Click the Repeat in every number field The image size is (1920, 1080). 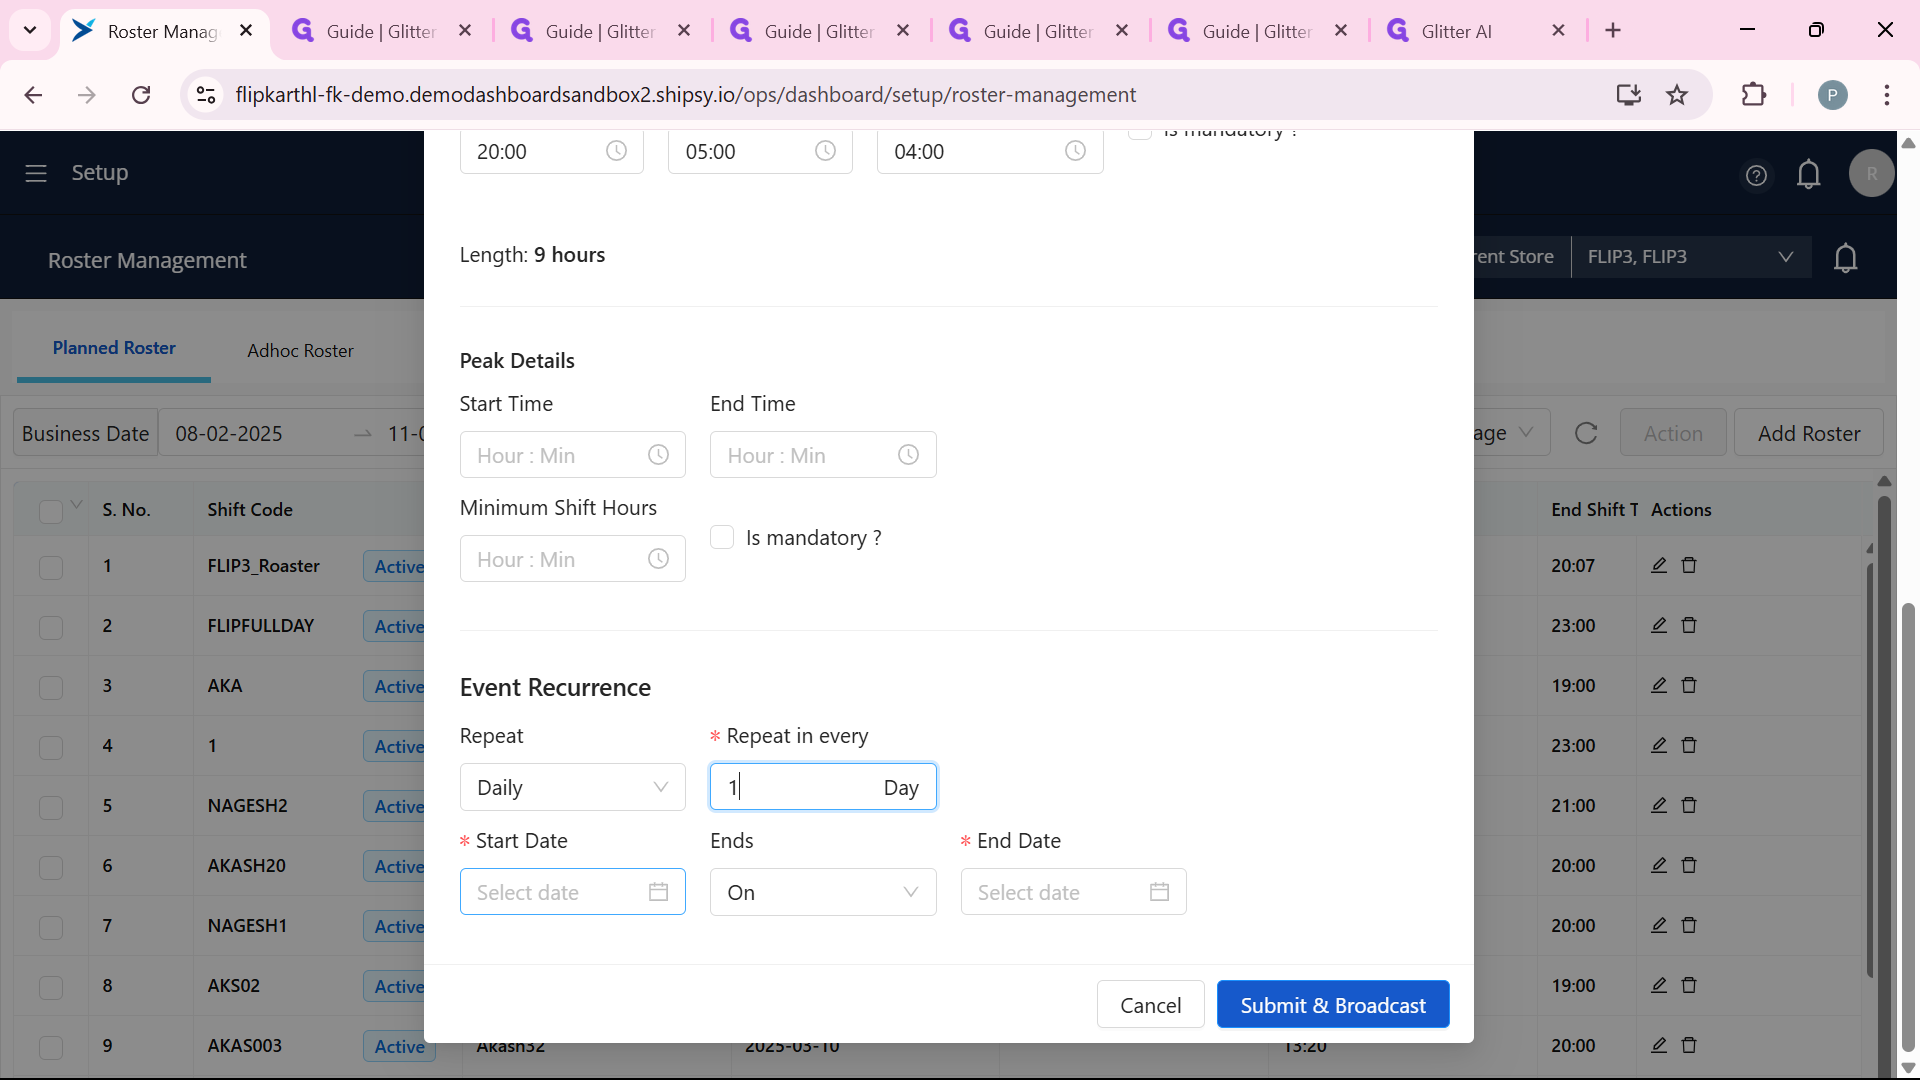(x=823, y=787)
